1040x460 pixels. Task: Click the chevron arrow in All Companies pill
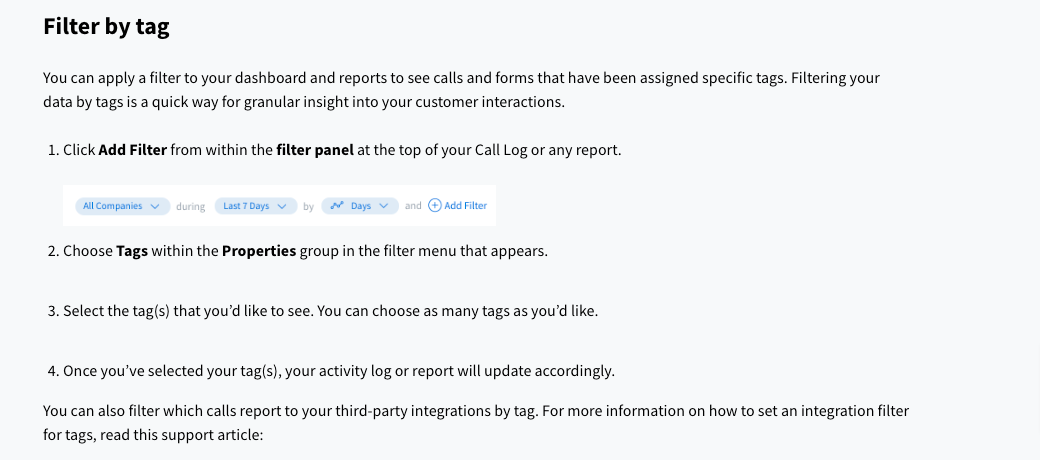pos(155,206)
